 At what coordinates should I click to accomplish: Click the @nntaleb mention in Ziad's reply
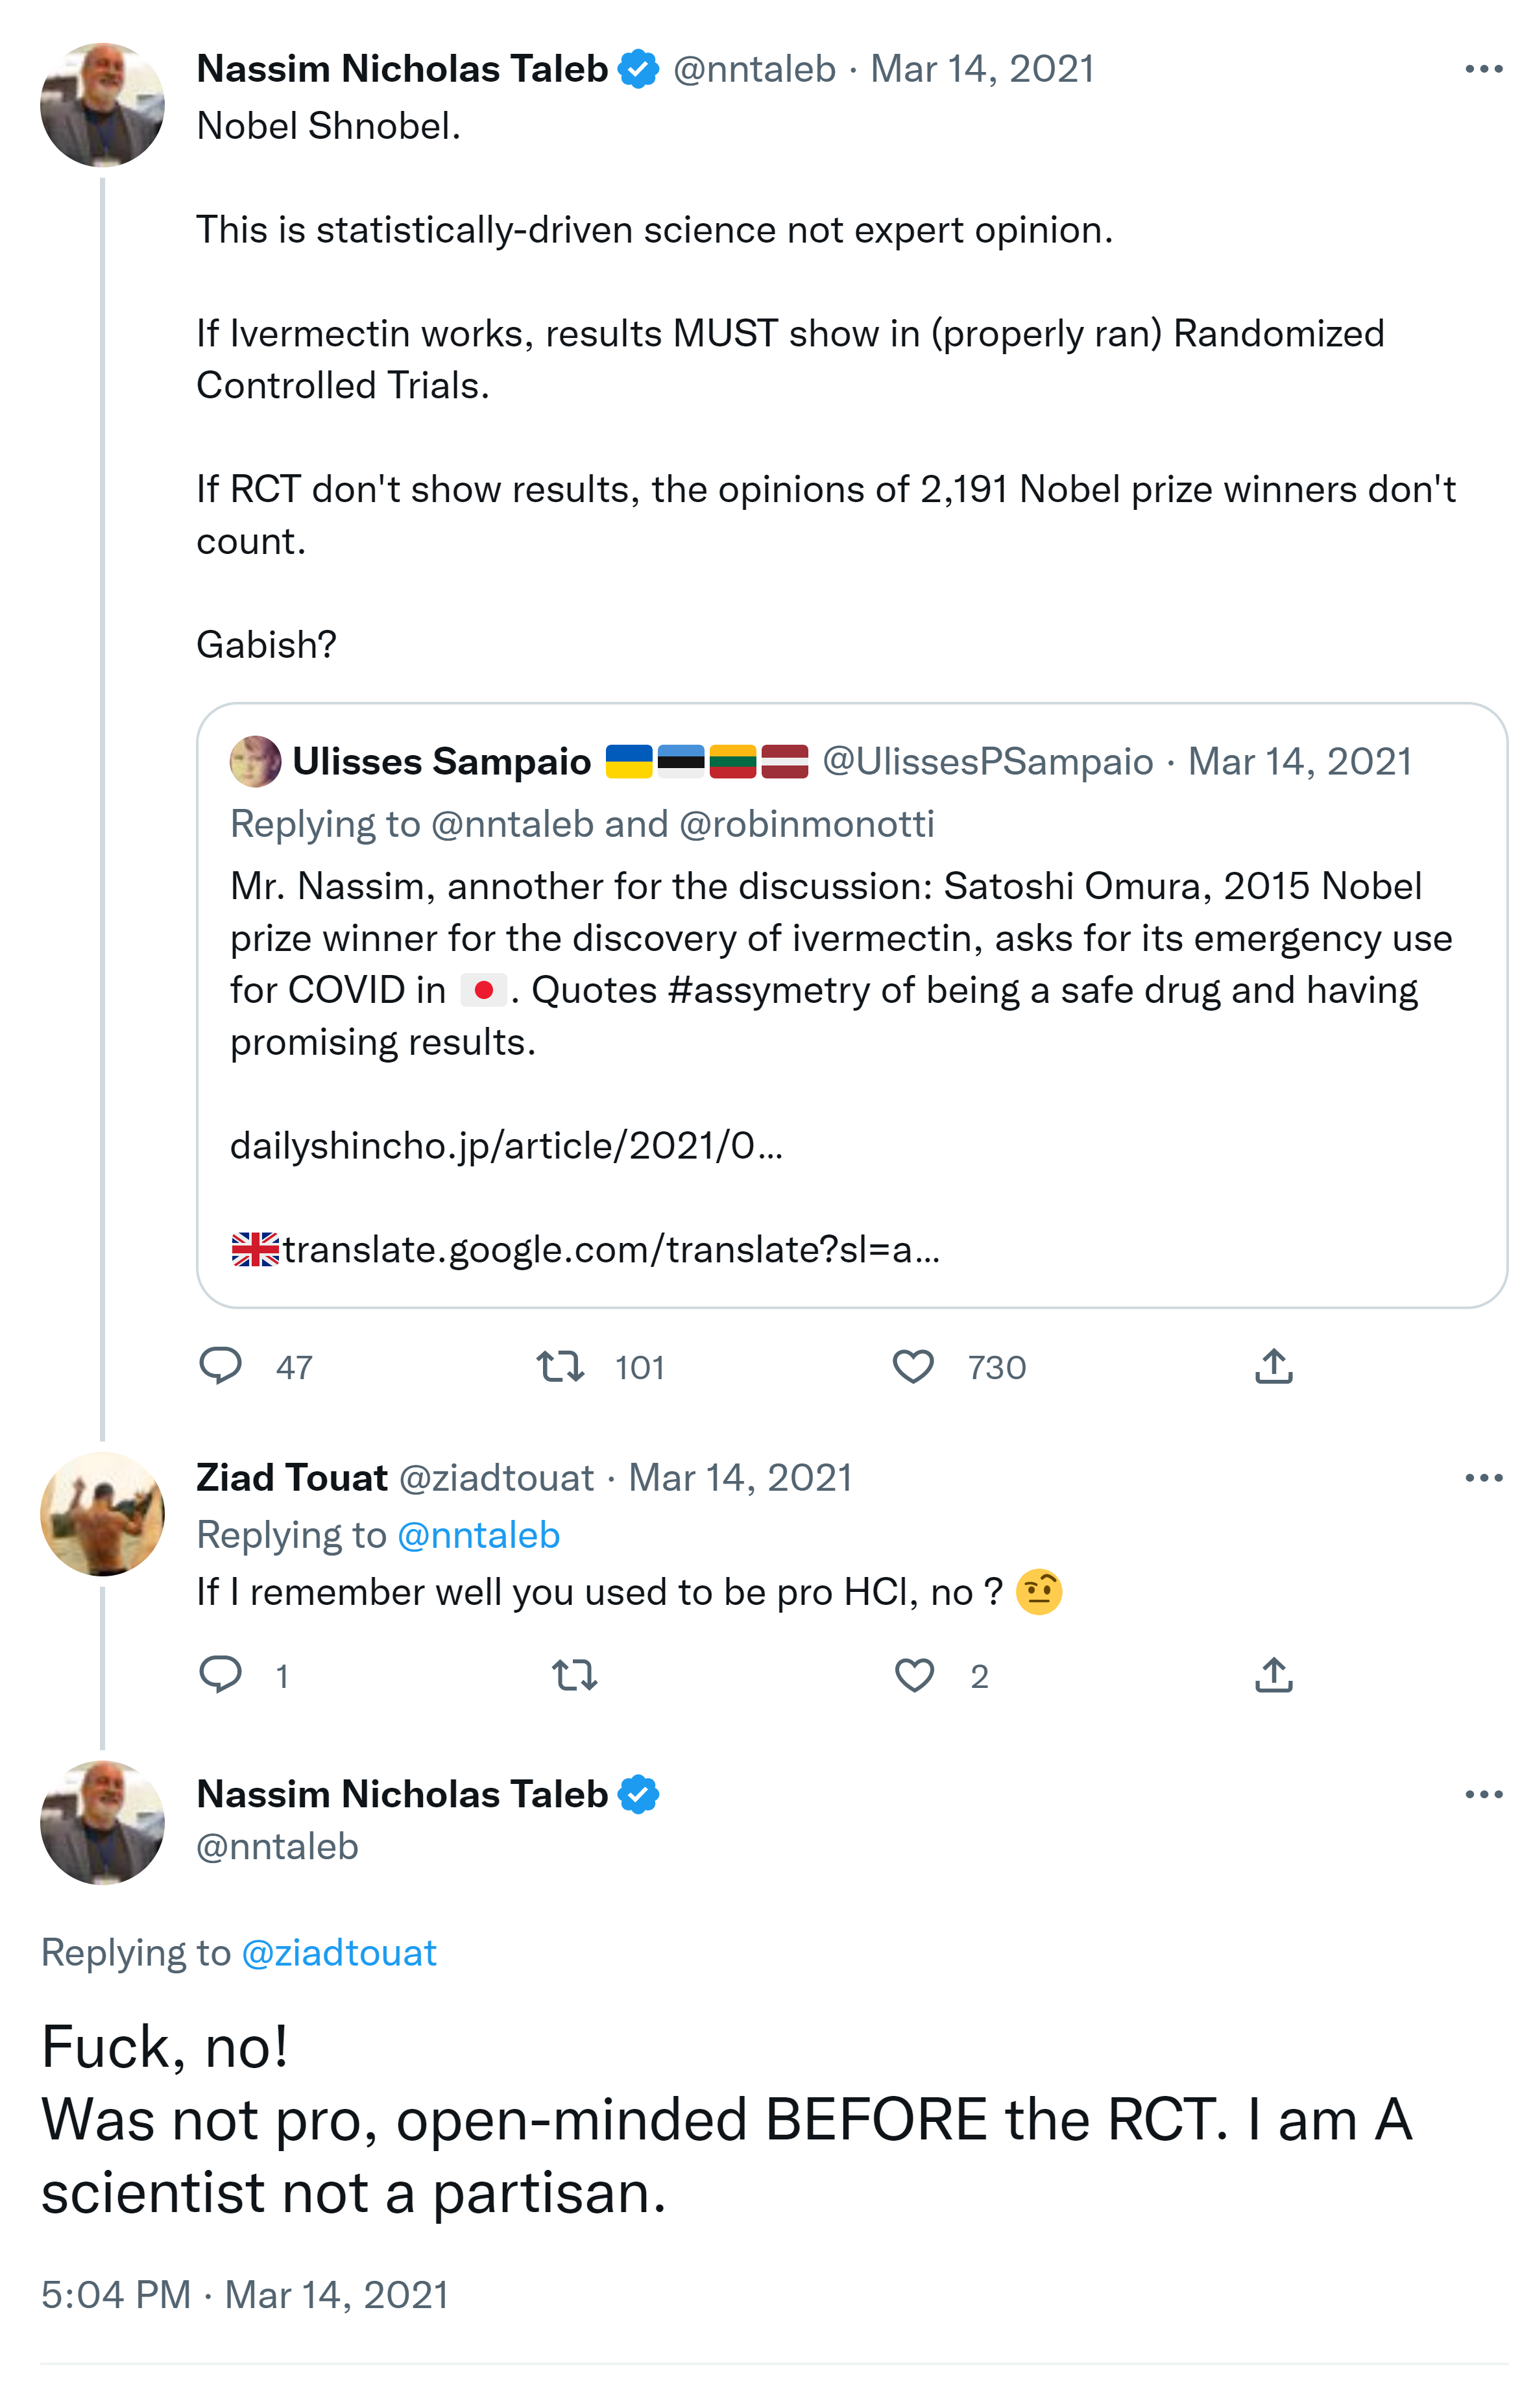478,1535
